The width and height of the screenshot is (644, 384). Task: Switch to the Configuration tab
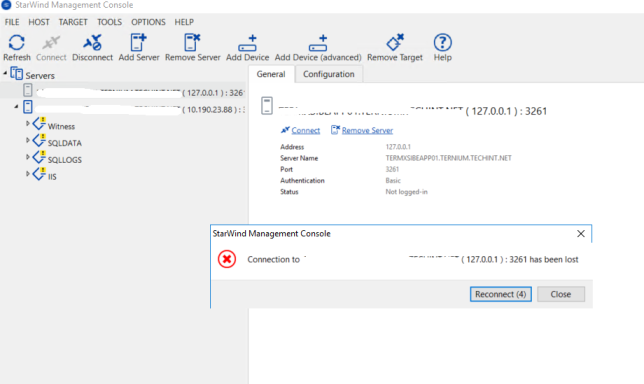tap(329, 74)
